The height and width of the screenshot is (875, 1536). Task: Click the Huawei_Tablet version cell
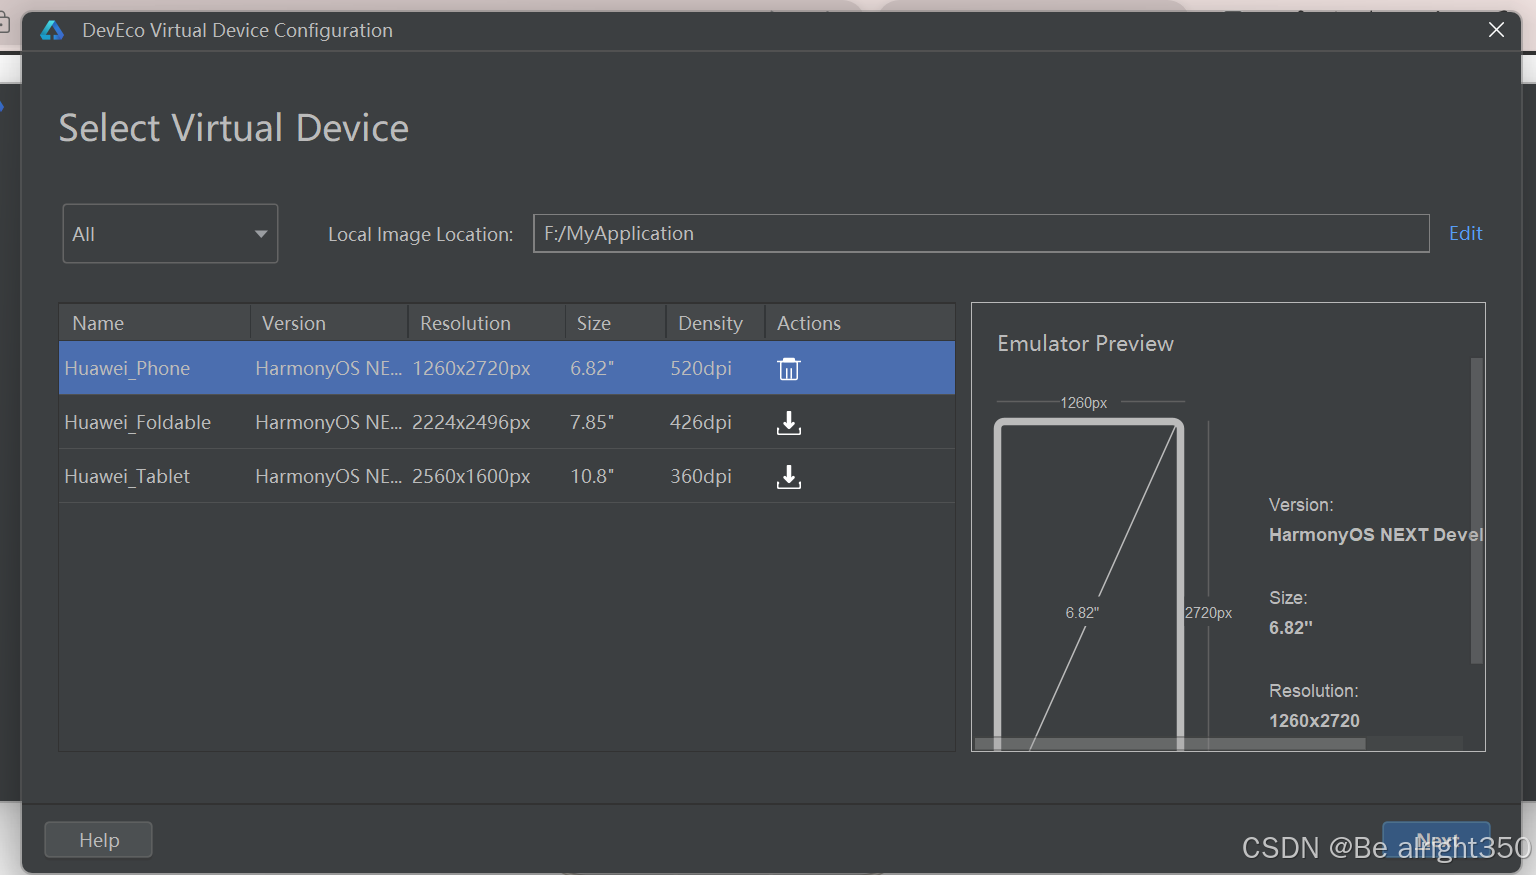tap(329, 476)
